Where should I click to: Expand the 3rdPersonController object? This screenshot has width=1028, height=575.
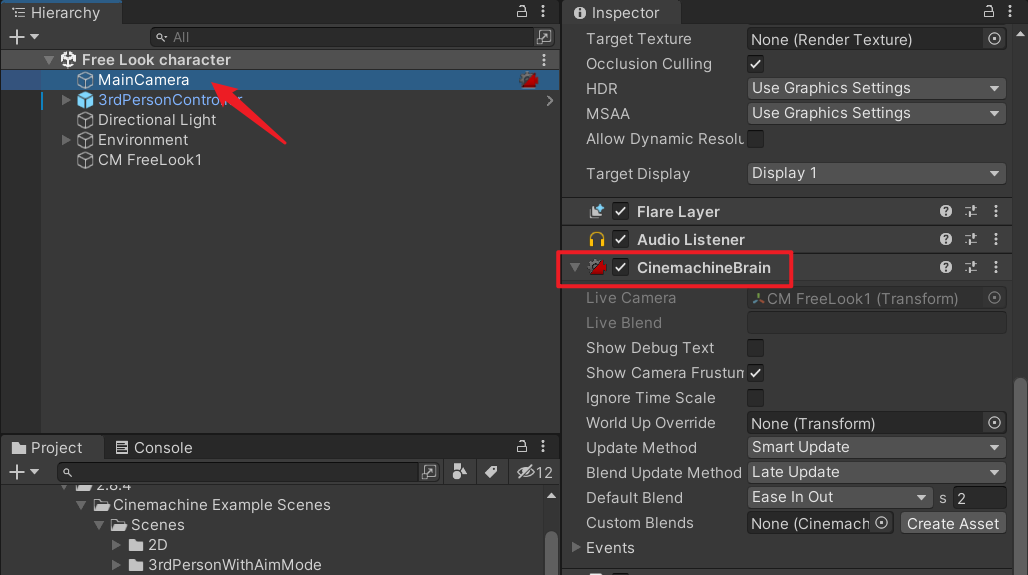66,100
